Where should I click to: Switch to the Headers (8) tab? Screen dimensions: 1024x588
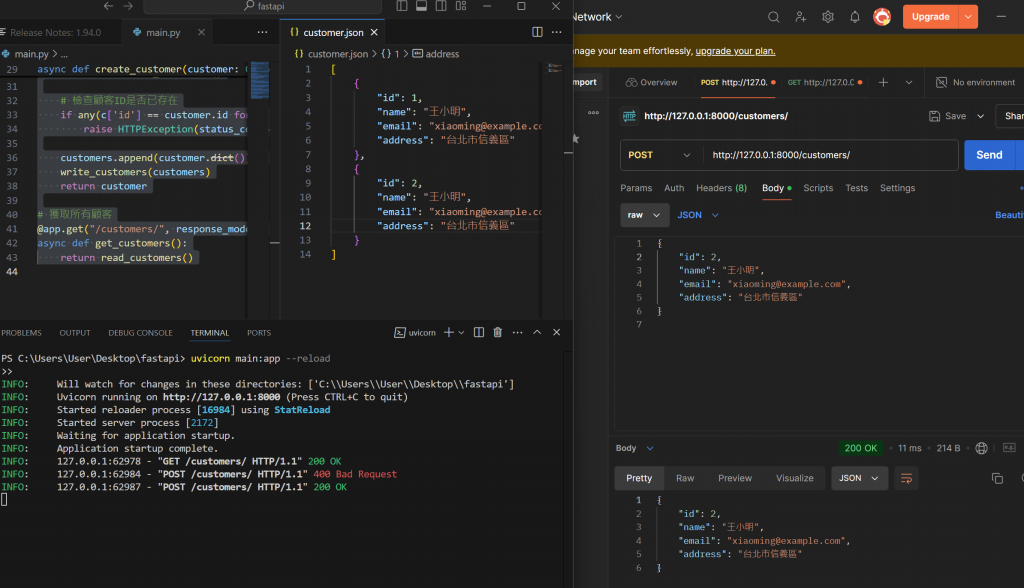coord(721,188)
